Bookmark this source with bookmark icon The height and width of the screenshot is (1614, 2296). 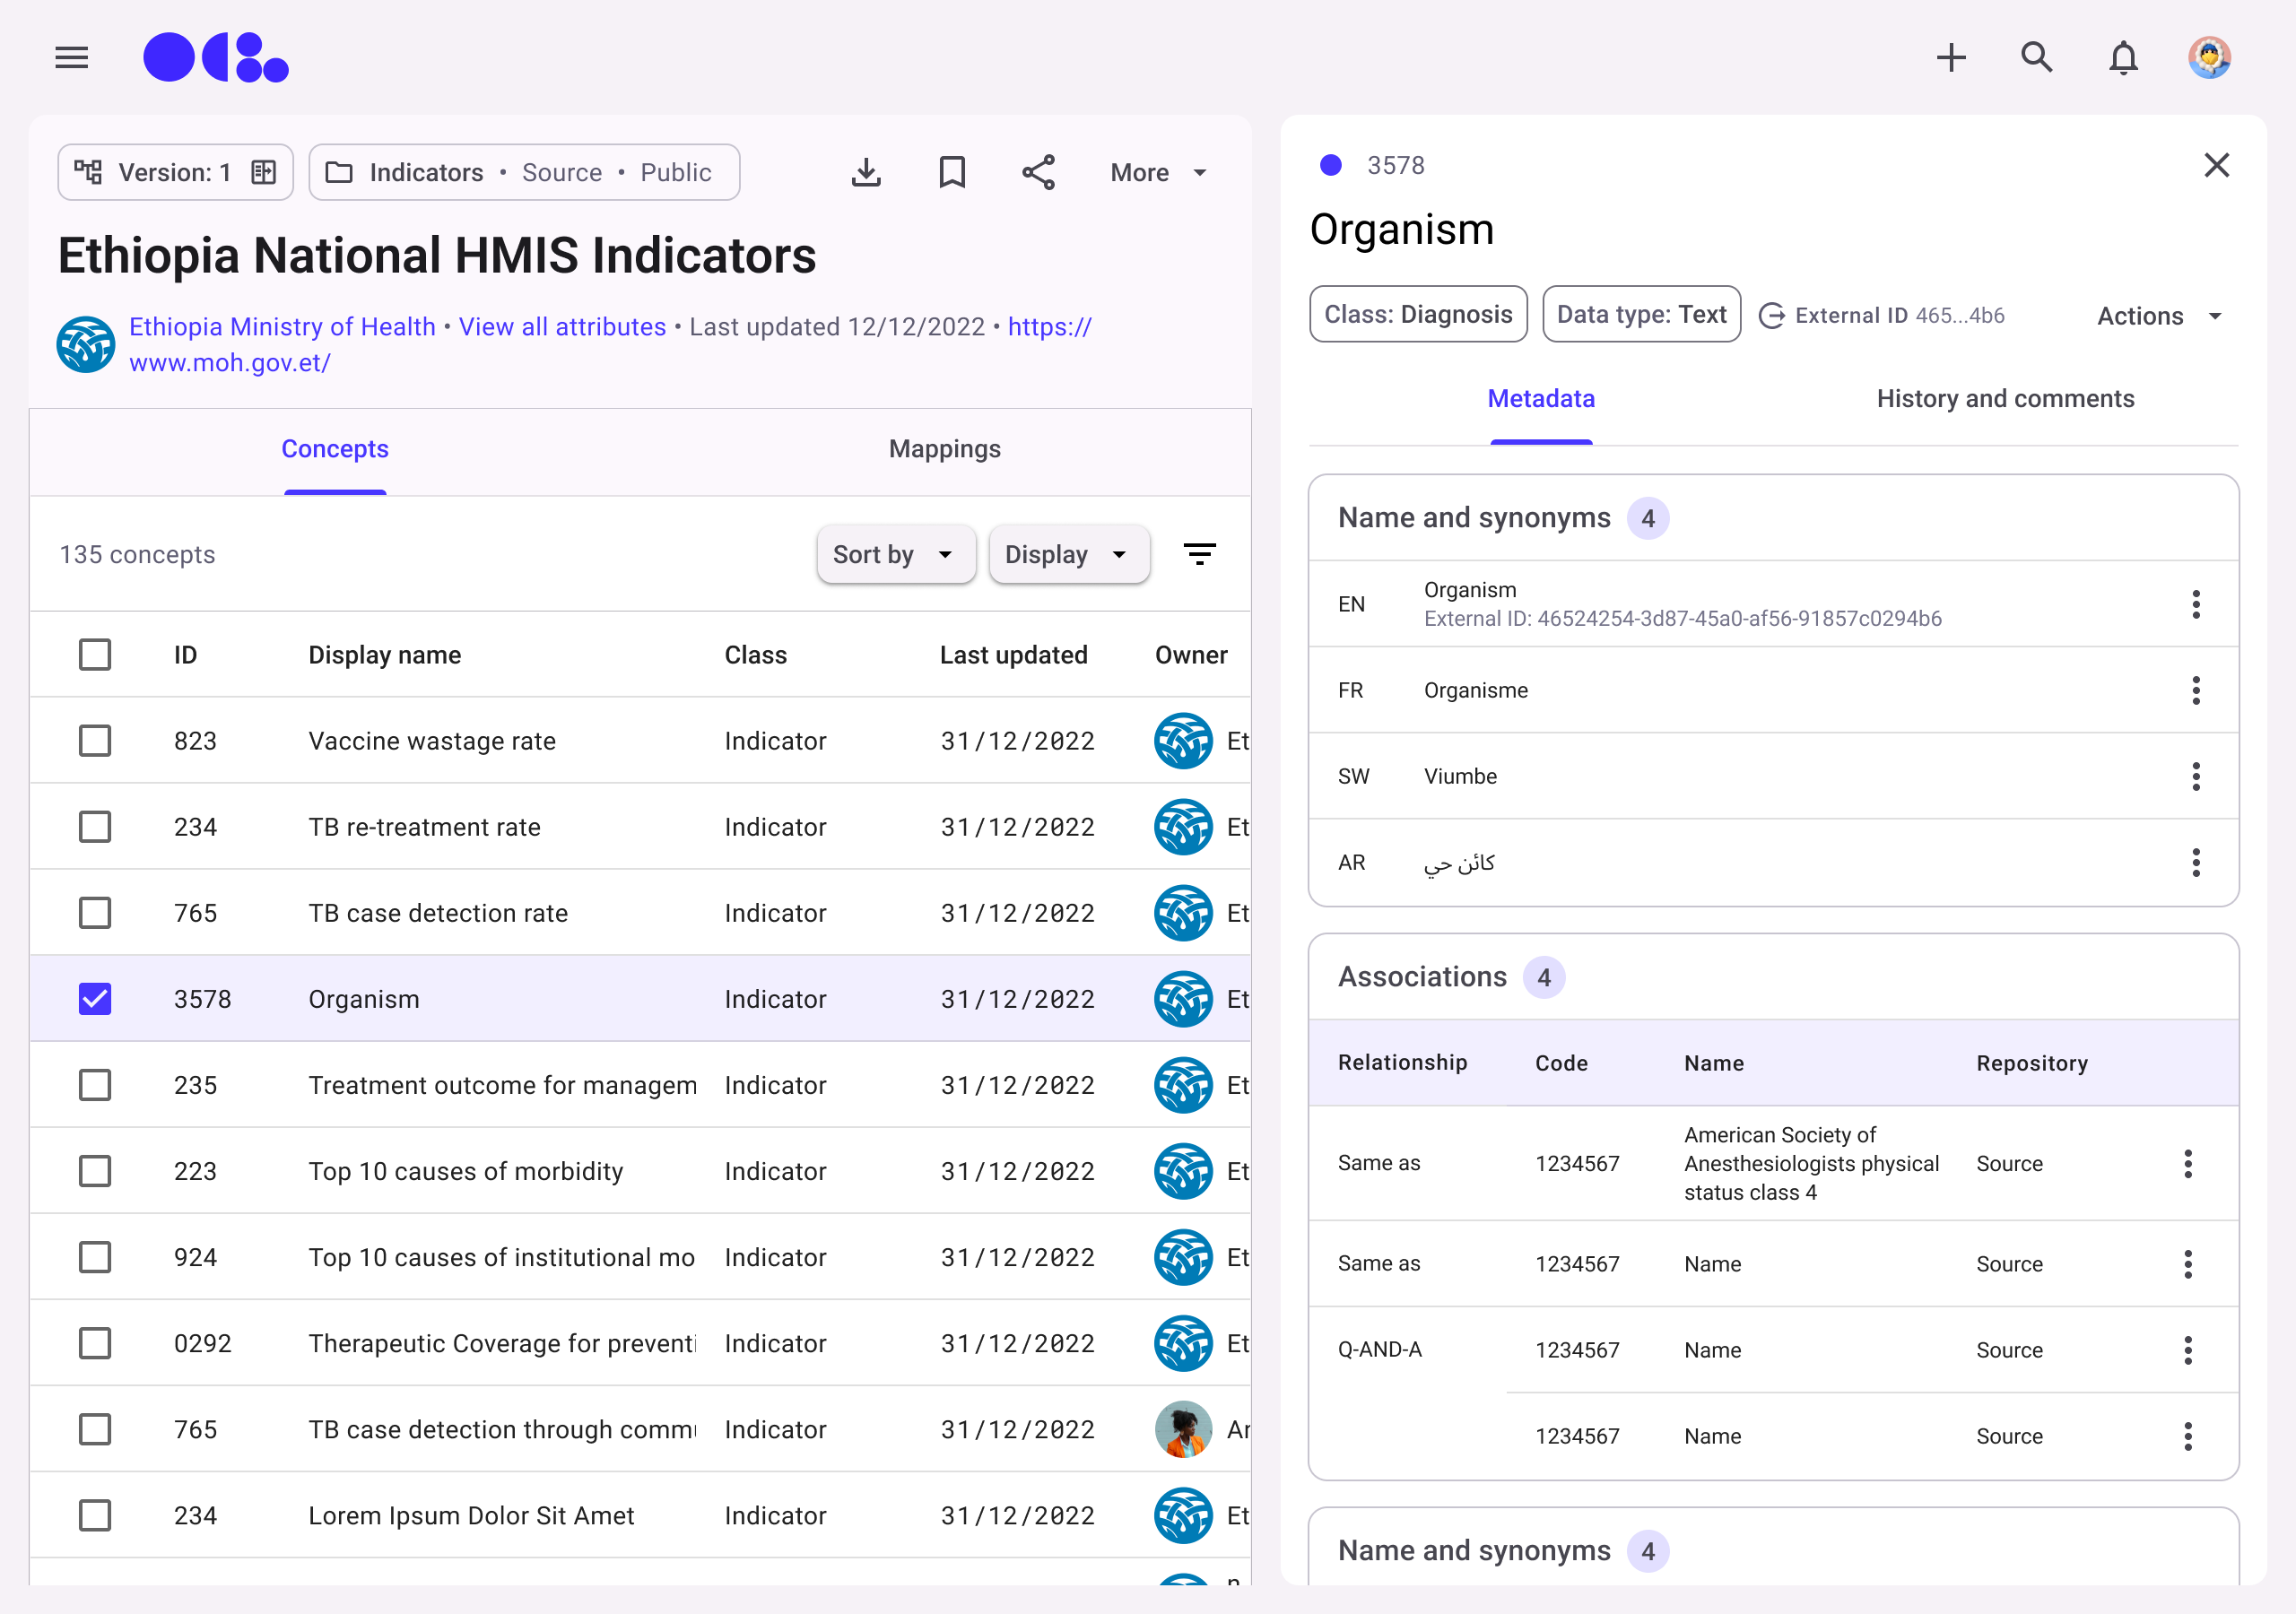pos(952,172)
